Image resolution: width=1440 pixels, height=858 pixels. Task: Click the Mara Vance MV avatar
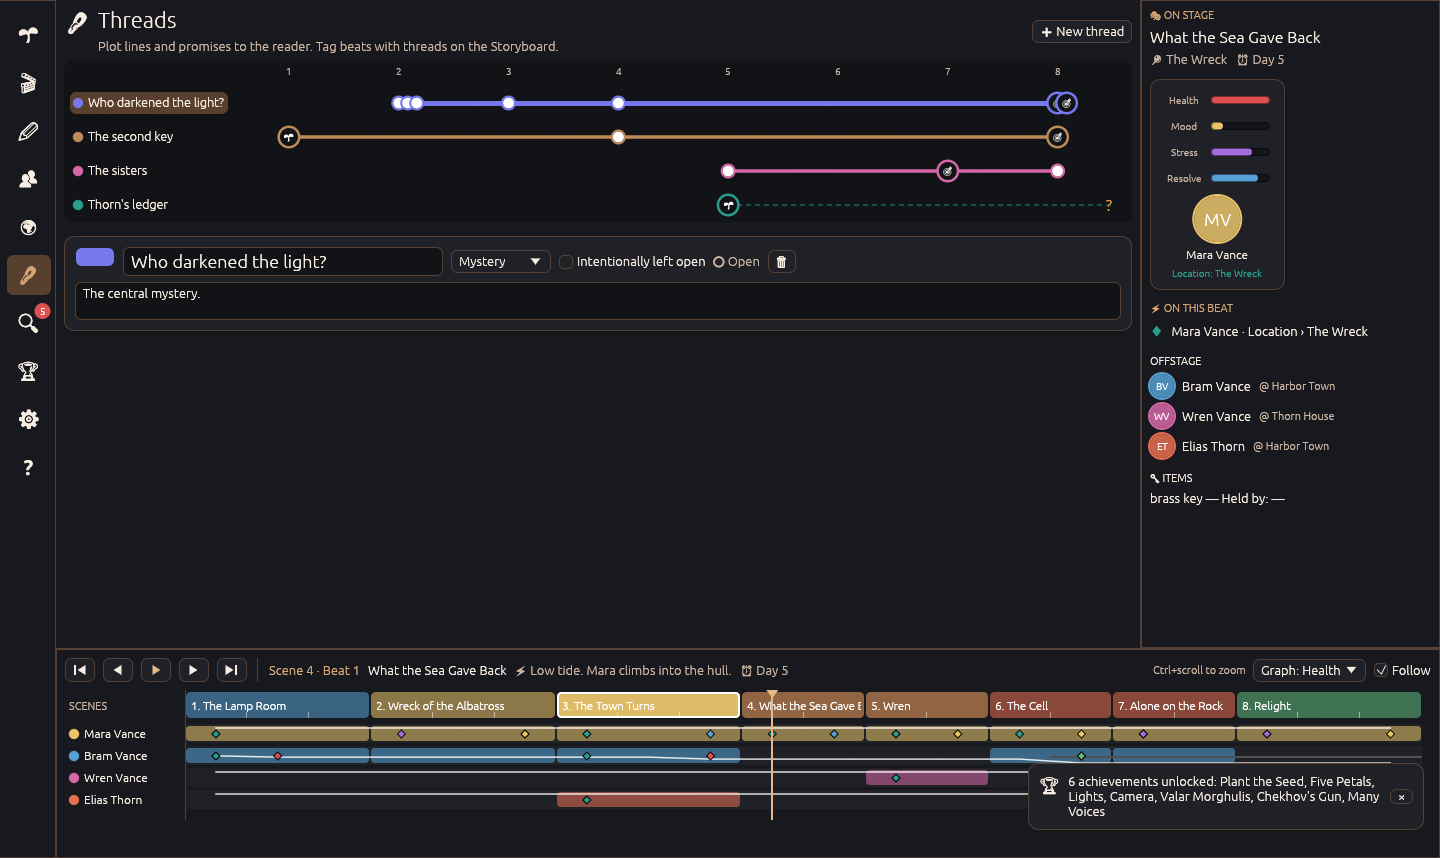(1217, 219)
